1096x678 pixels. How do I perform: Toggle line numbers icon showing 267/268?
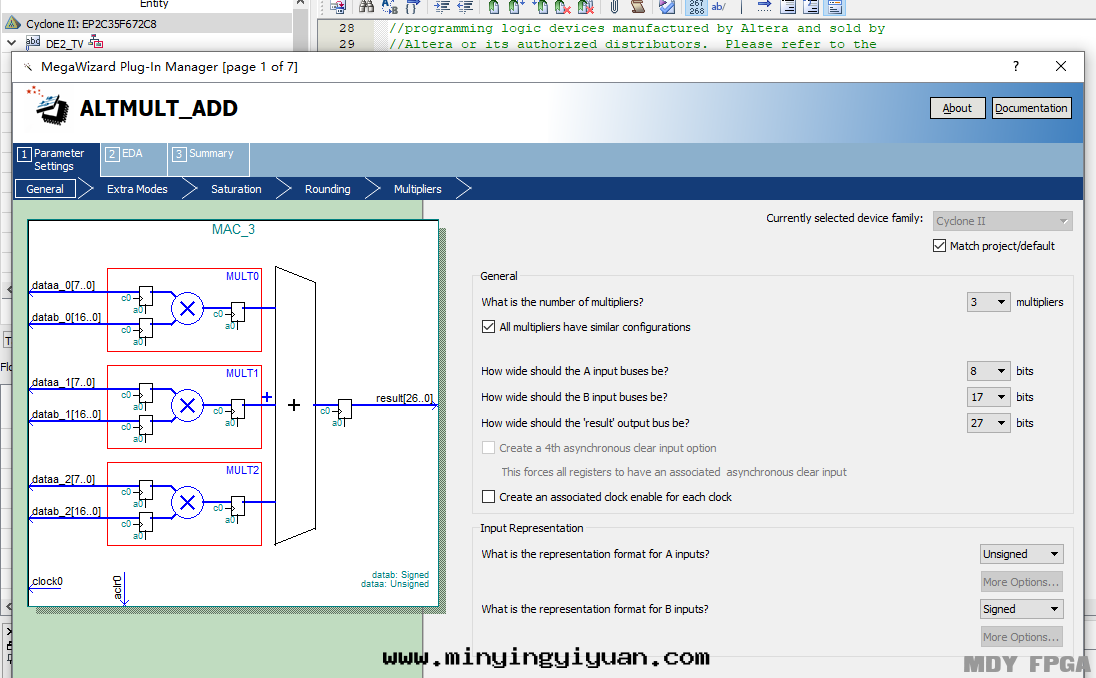(696, 7)
